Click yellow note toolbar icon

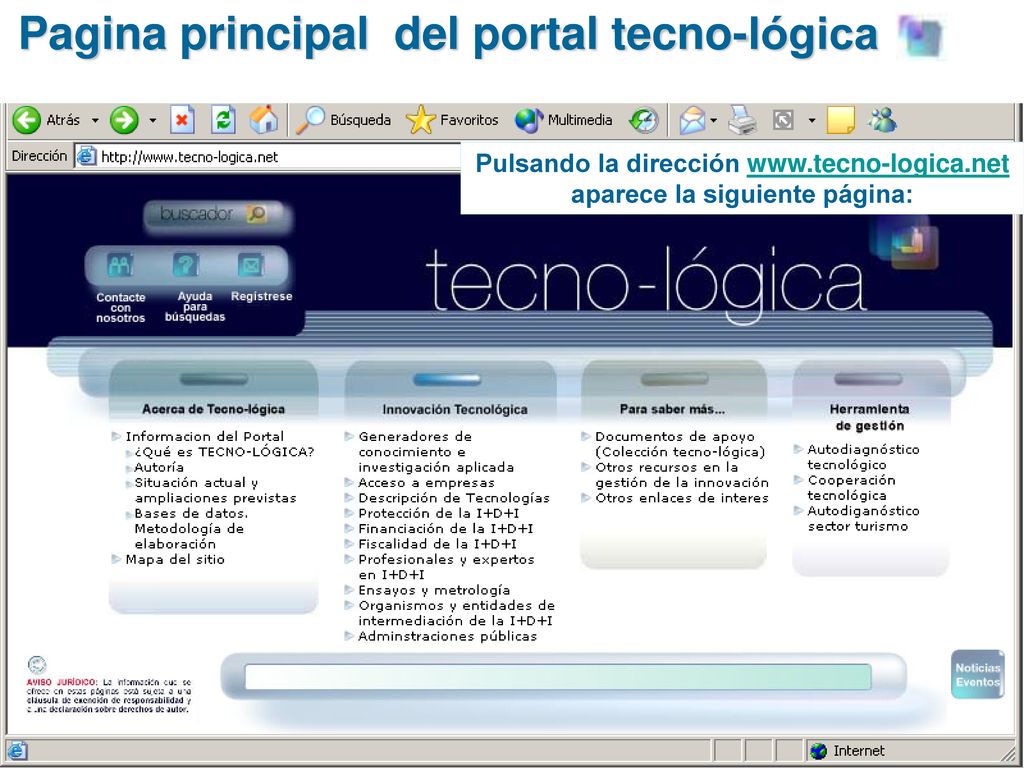(840, 121)
